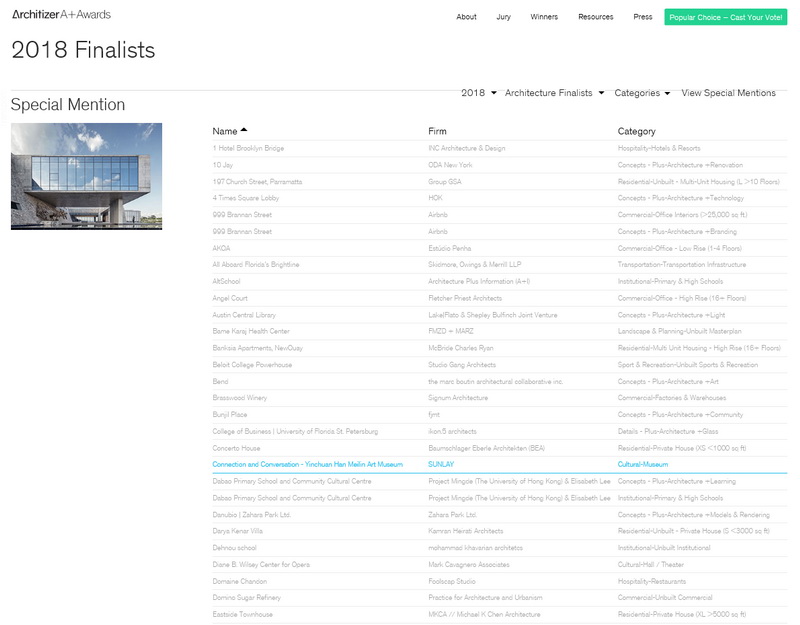The width and height of the screenshot is (800, 625).
Task: Click Studio Gang Architects firm
Action: [462, 365]
